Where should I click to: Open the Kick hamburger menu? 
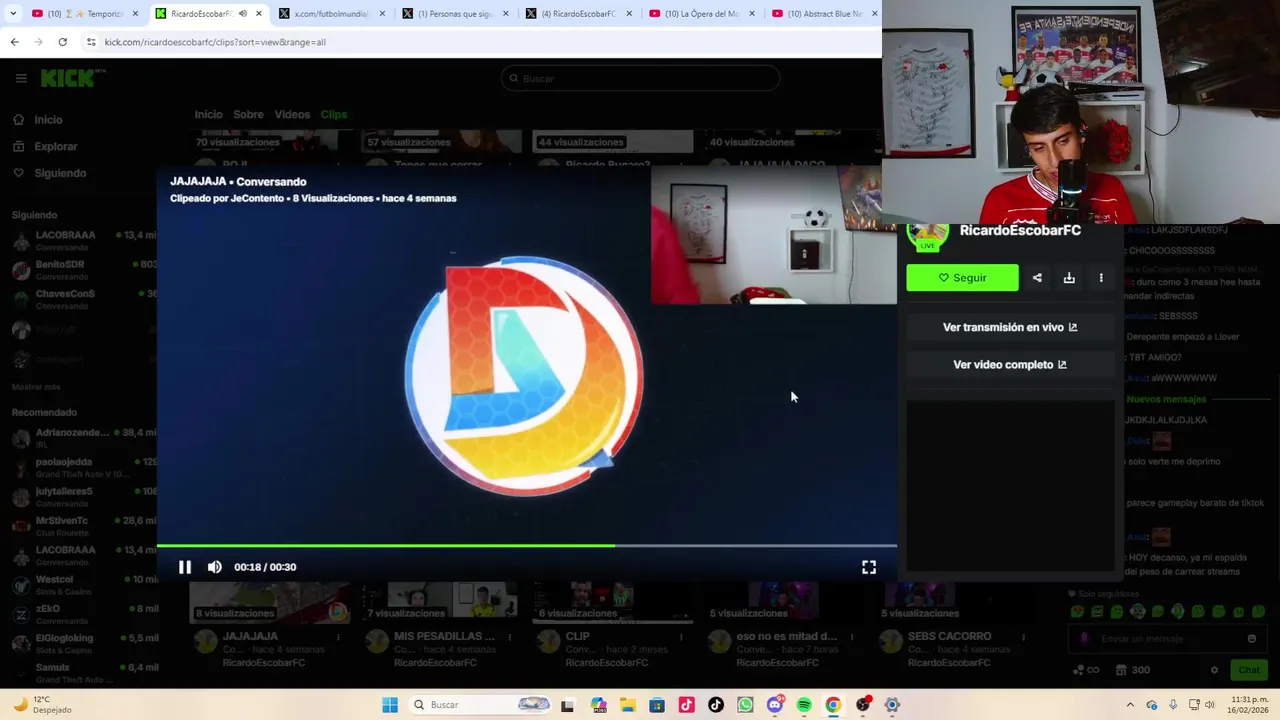21,78
